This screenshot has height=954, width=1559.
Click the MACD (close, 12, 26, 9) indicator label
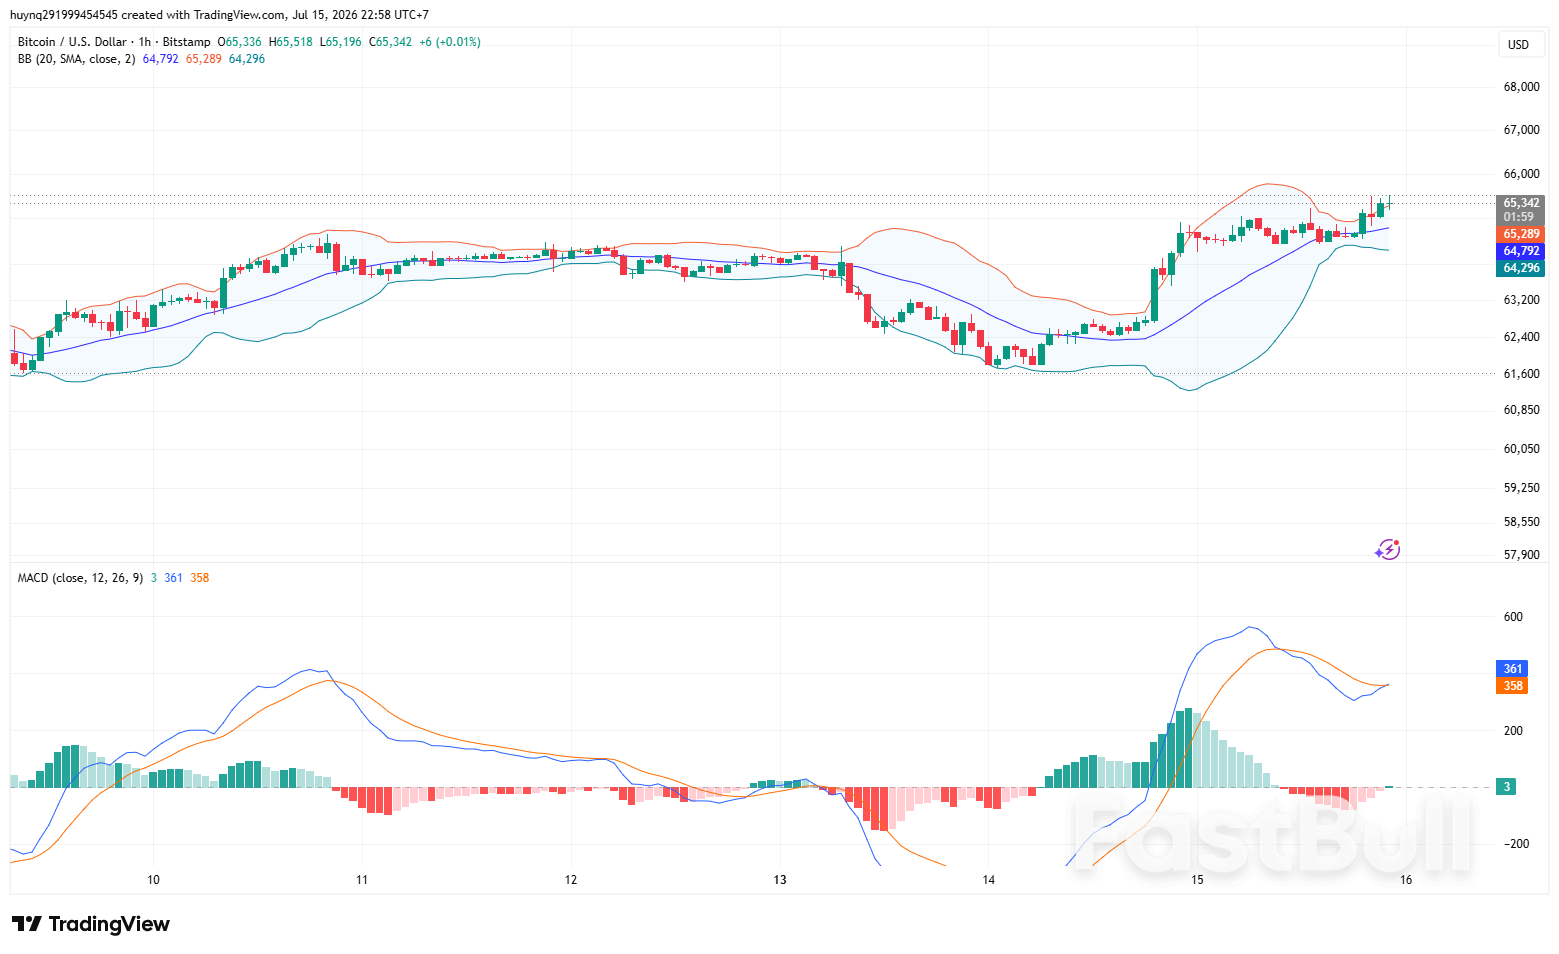(80, 578)
